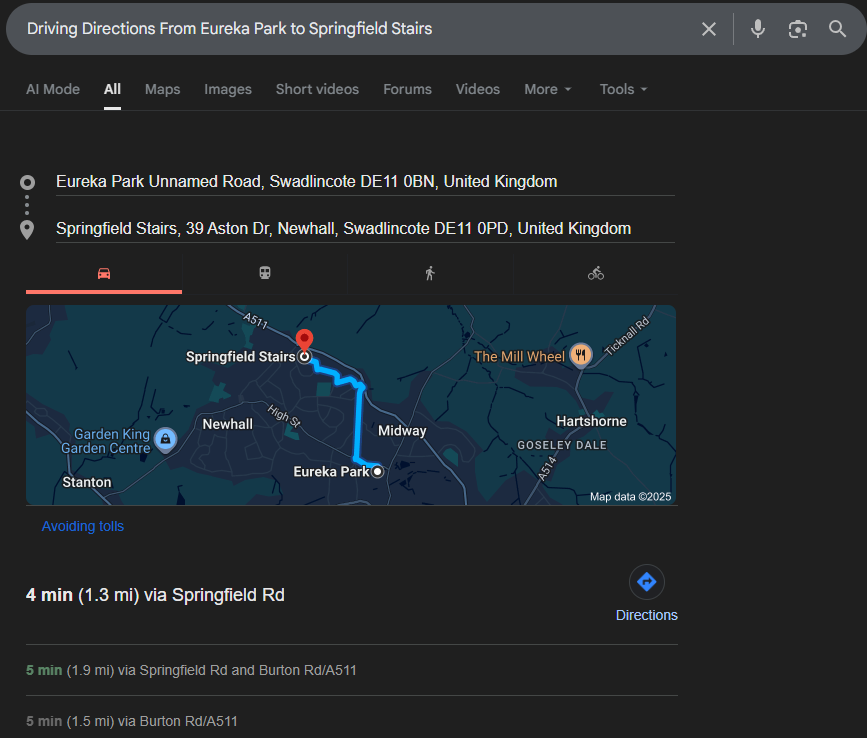Image resolution: width=867 pixels, height=738 pixels.
Task: Clear the search query with the X
Action: (709, 29)
